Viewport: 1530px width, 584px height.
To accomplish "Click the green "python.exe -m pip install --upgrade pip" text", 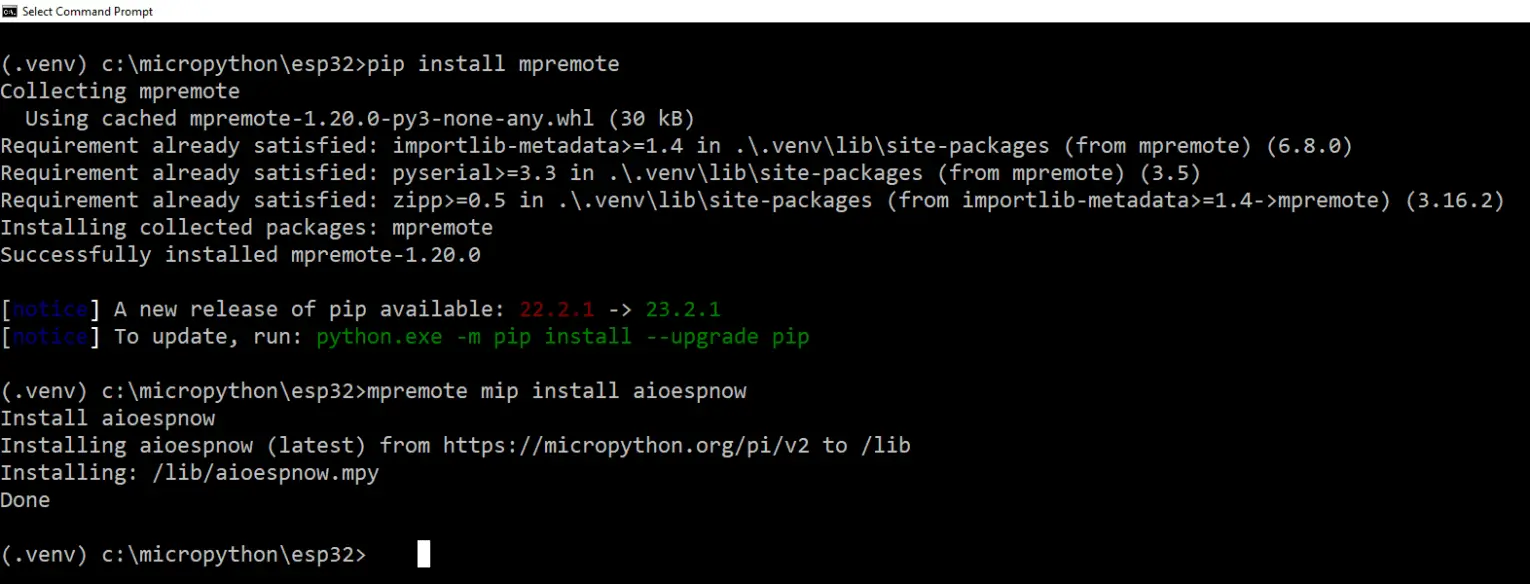I will pyautogui.click(x=562, y=336).
